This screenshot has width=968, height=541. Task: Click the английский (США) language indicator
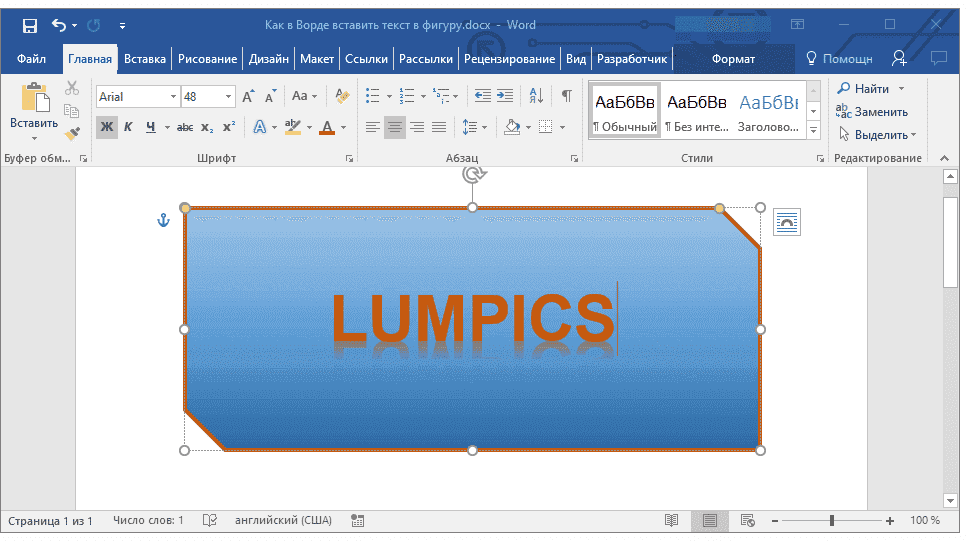pos(283,520)
